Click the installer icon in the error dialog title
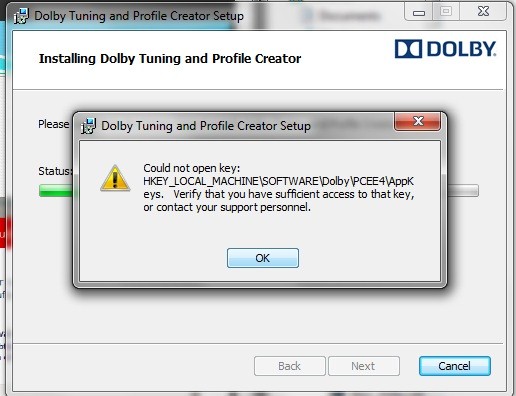Viewport: 516px width, 396px height. tap(88, 126)
